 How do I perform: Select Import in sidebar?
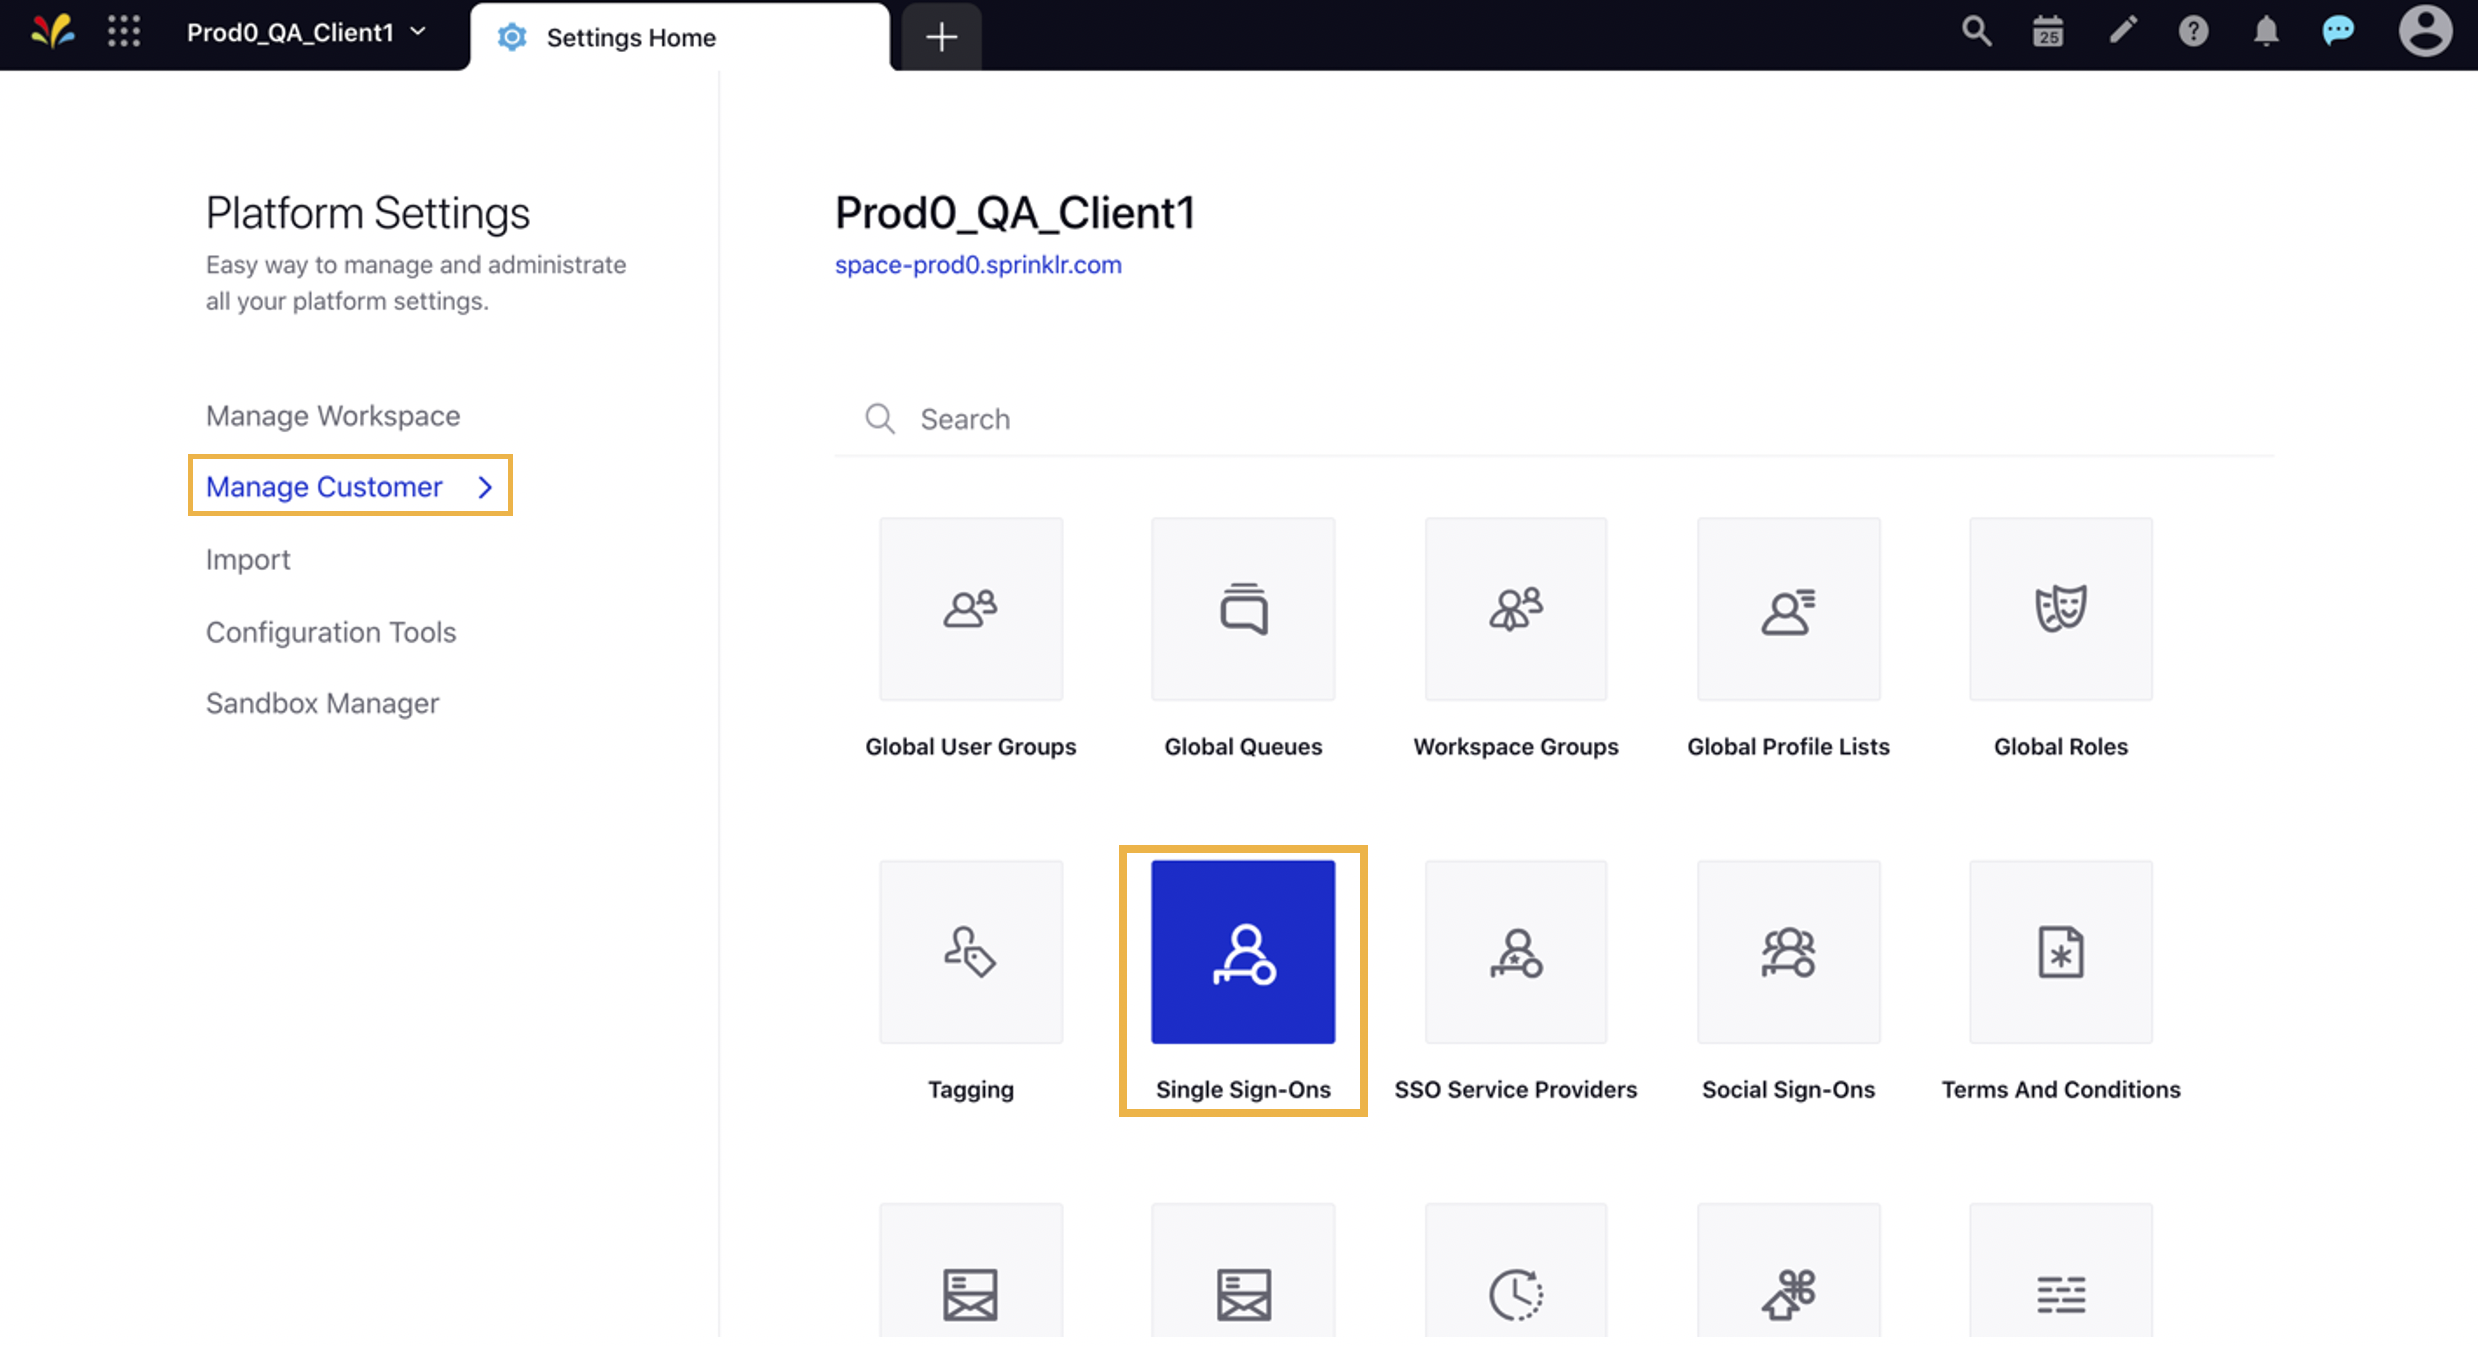click(x=248, y=559)
